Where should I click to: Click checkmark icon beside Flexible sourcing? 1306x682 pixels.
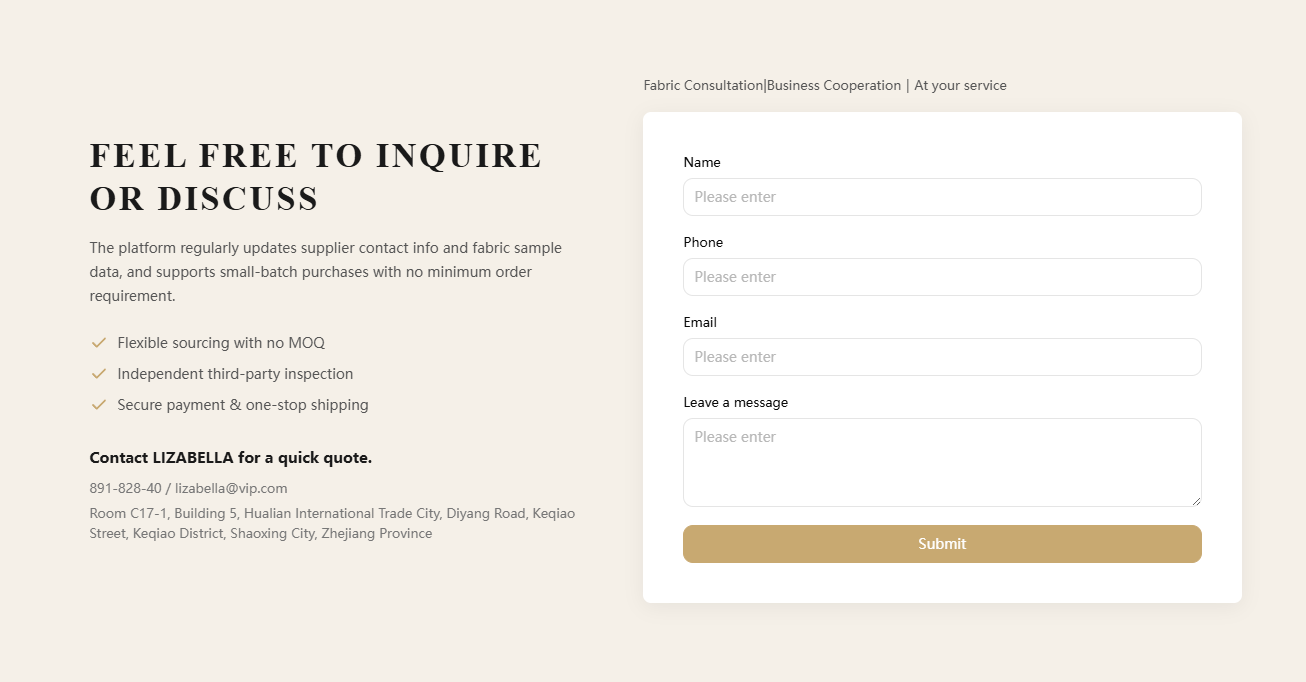[99, 343]
